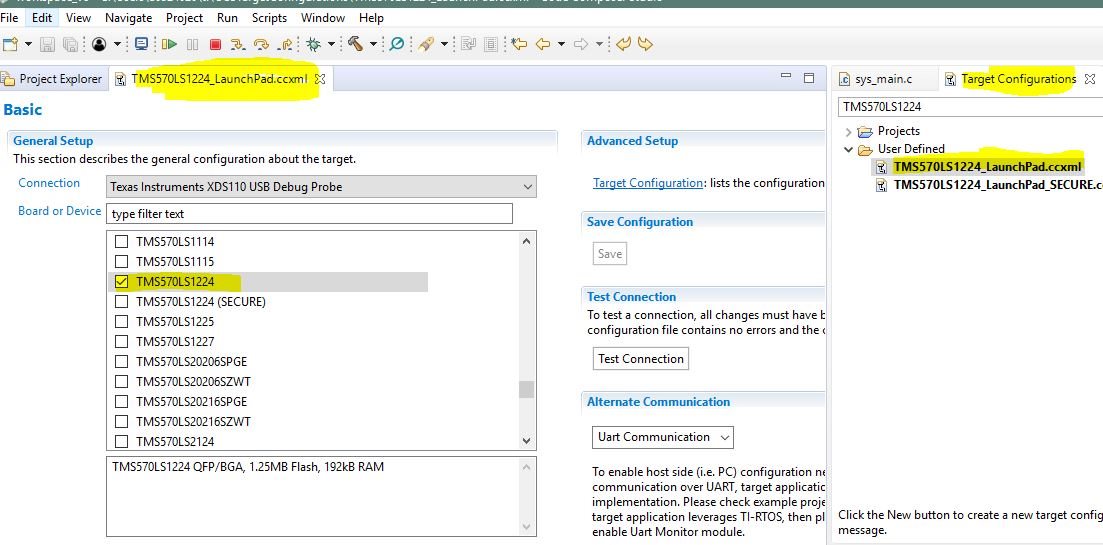
Task: Click the Save toolbar icon
Action: coord(47,44)
